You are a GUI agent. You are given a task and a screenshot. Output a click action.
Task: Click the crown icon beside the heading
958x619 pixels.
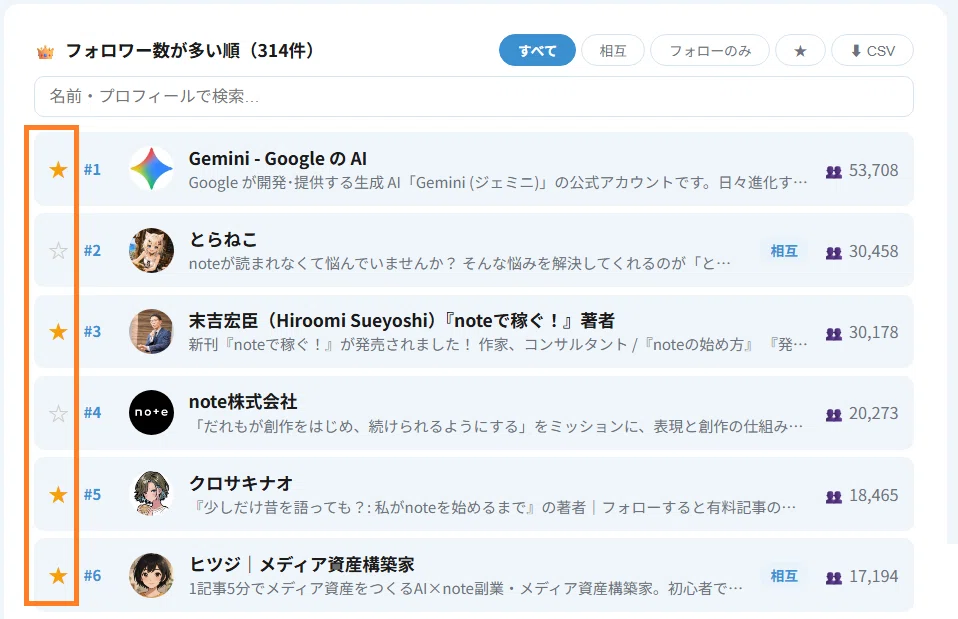point(45,53)
